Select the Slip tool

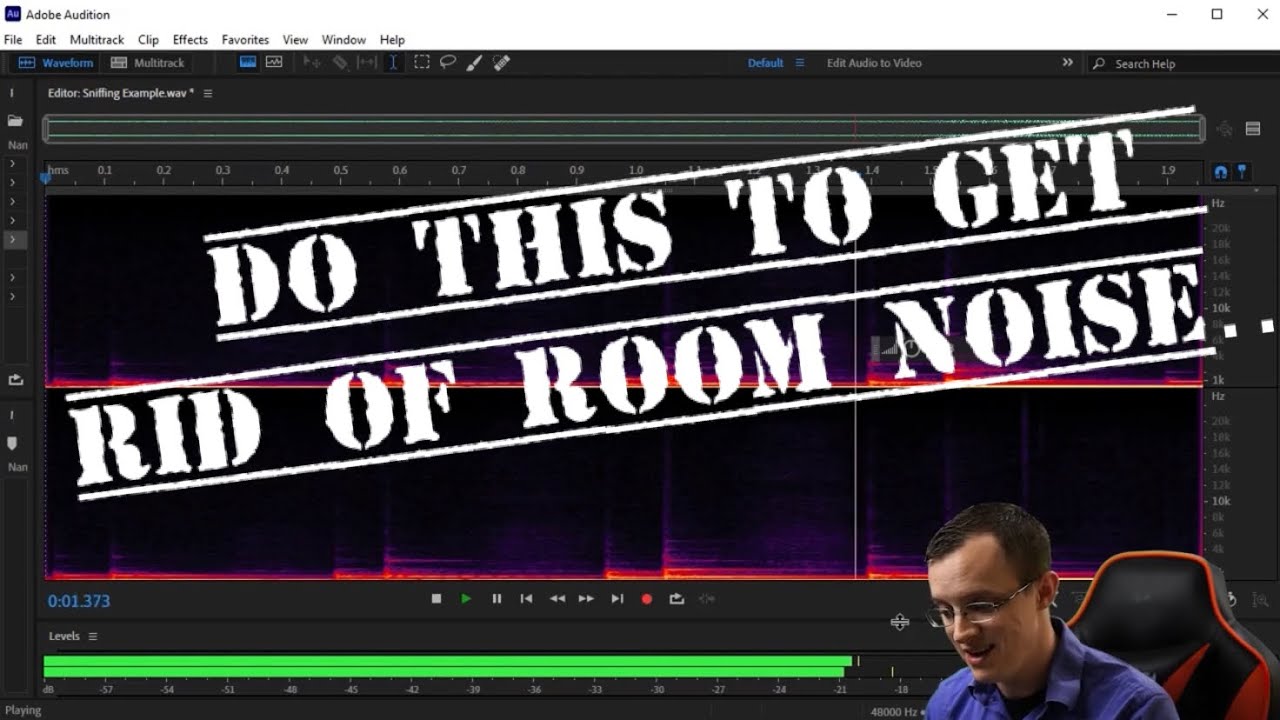[x=367, y=63]
